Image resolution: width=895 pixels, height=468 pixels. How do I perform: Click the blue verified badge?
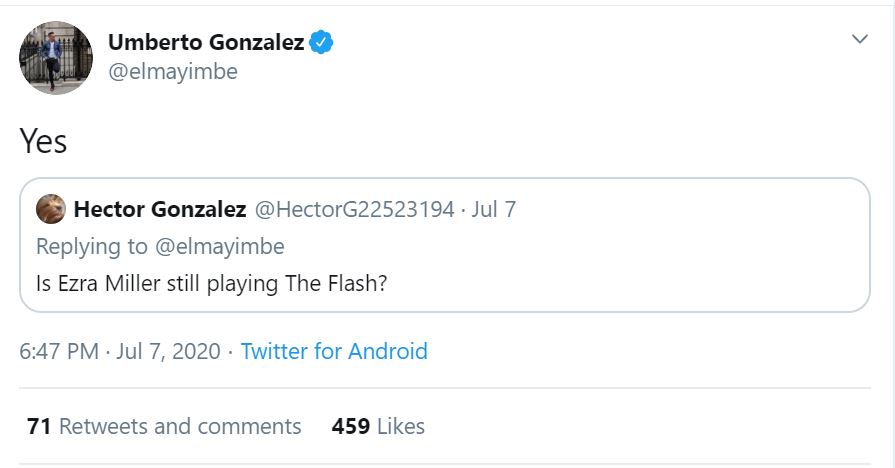(321, 42)
